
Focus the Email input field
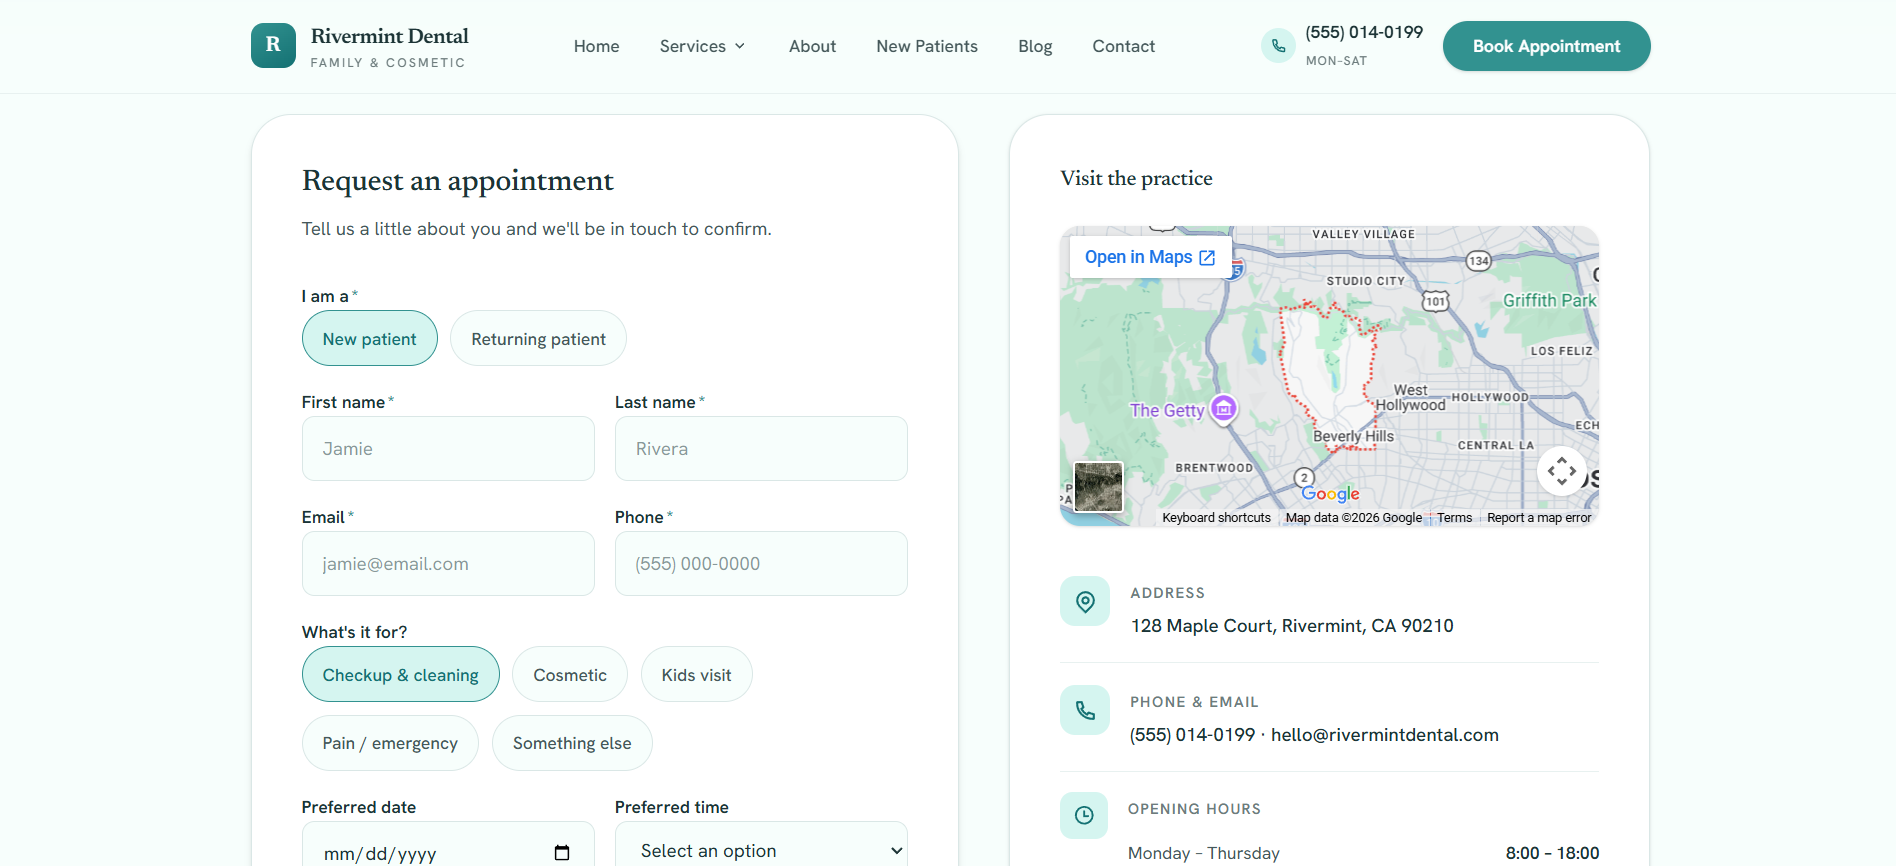tap(448, 564)
